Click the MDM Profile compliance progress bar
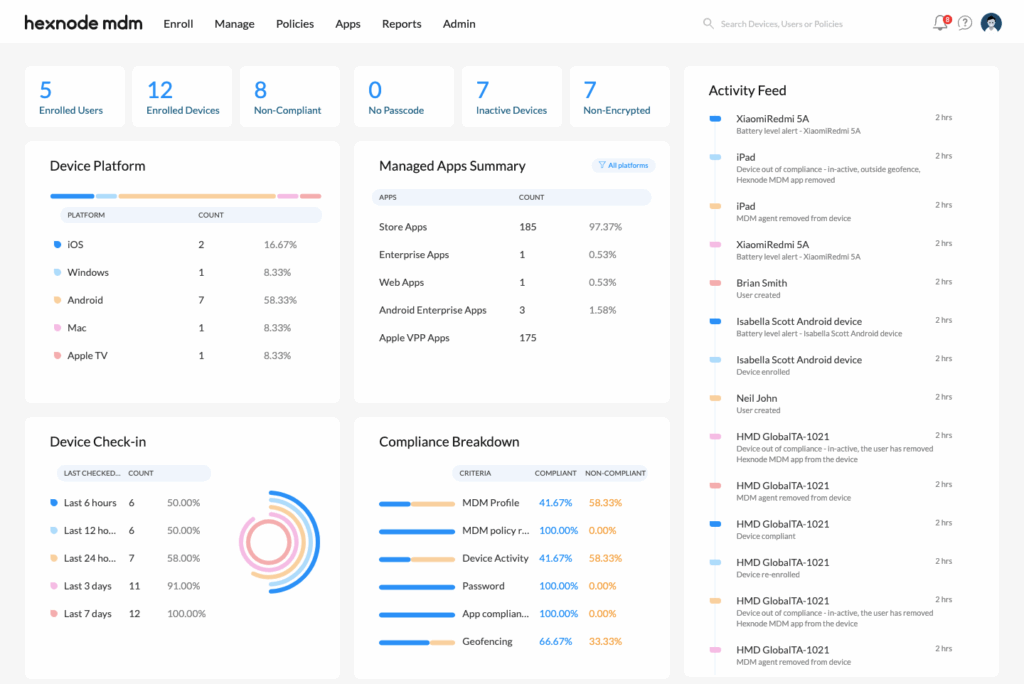This screenshot has width=1024, height=684. click(x=416, y=503)
